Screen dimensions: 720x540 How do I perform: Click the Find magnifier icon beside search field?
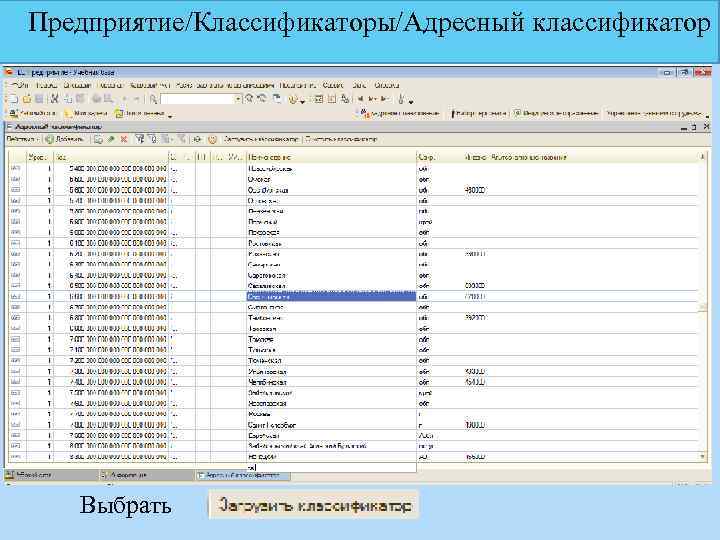click(x=154, y=99)
